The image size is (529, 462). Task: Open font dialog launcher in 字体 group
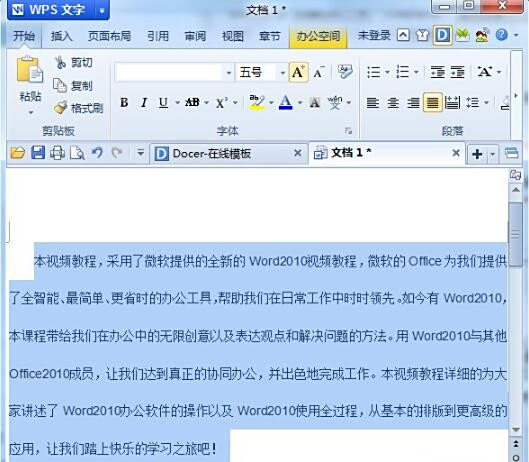pos(349,131)
